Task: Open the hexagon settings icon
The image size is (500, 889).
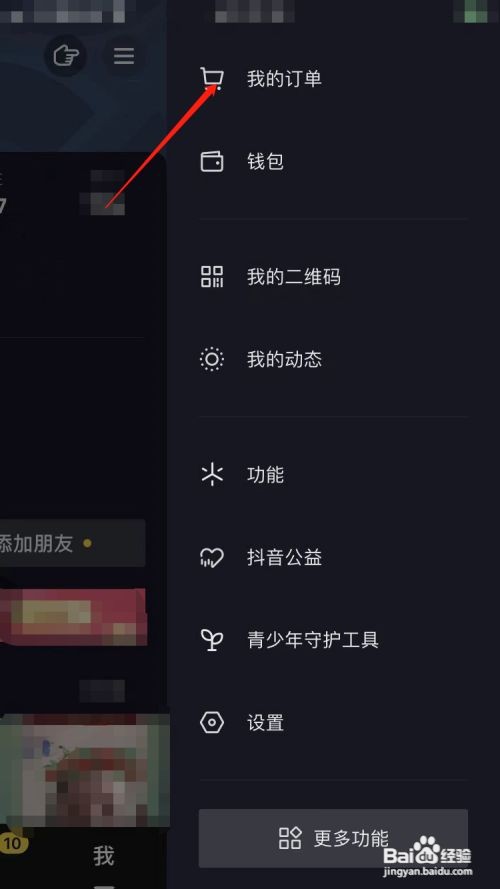Action: point(212,723)
